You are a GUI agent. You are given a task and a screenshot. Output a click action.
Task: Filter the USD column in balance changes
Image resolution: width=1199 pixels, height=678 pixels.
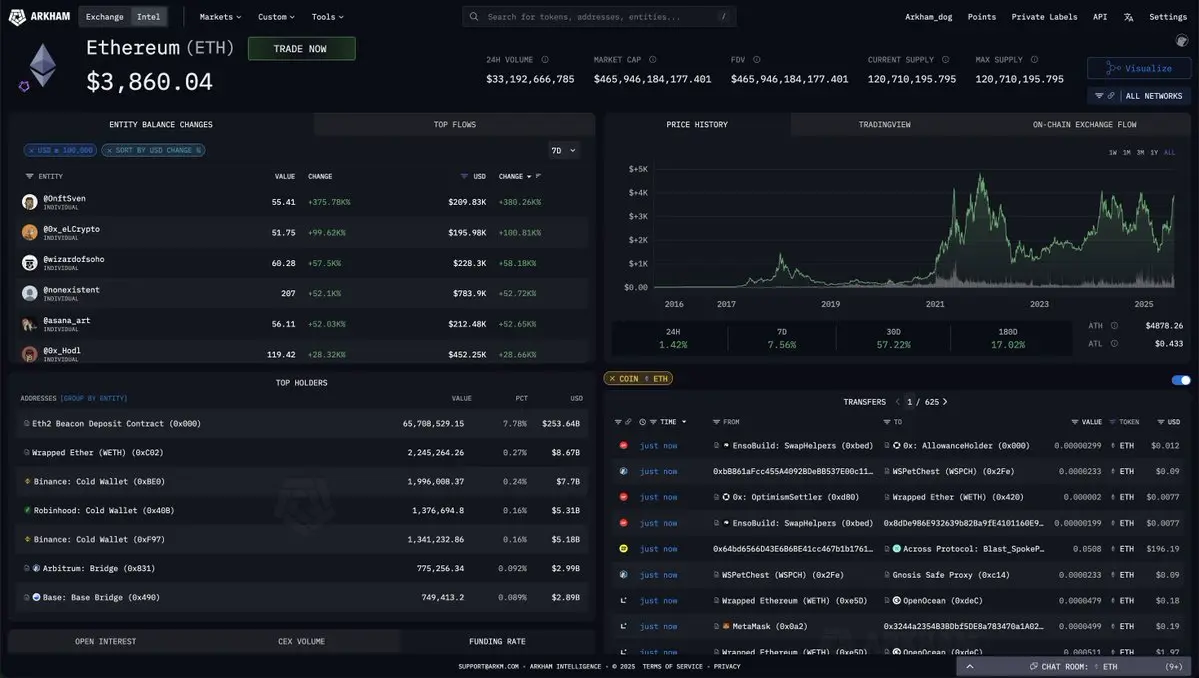click(x=464, y=177)
